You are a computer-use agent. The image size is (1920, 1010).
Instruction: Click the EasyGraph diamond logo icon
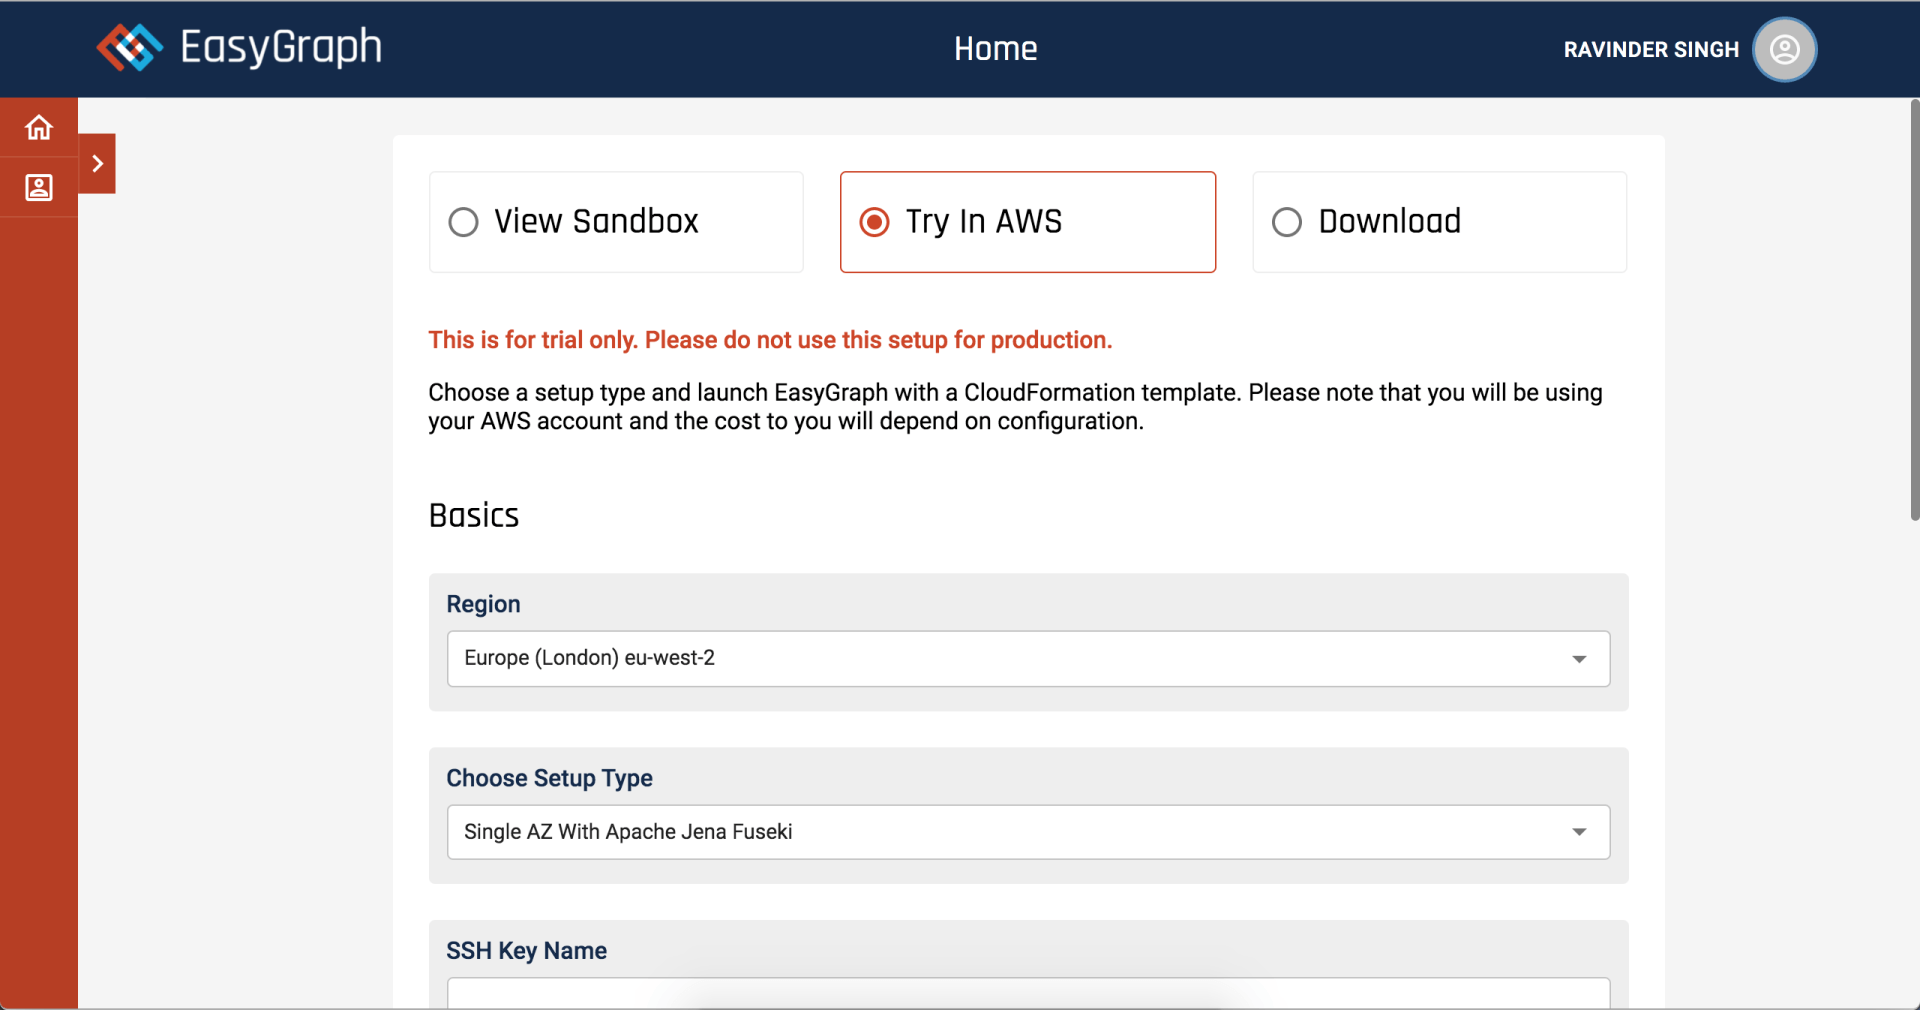129,47
